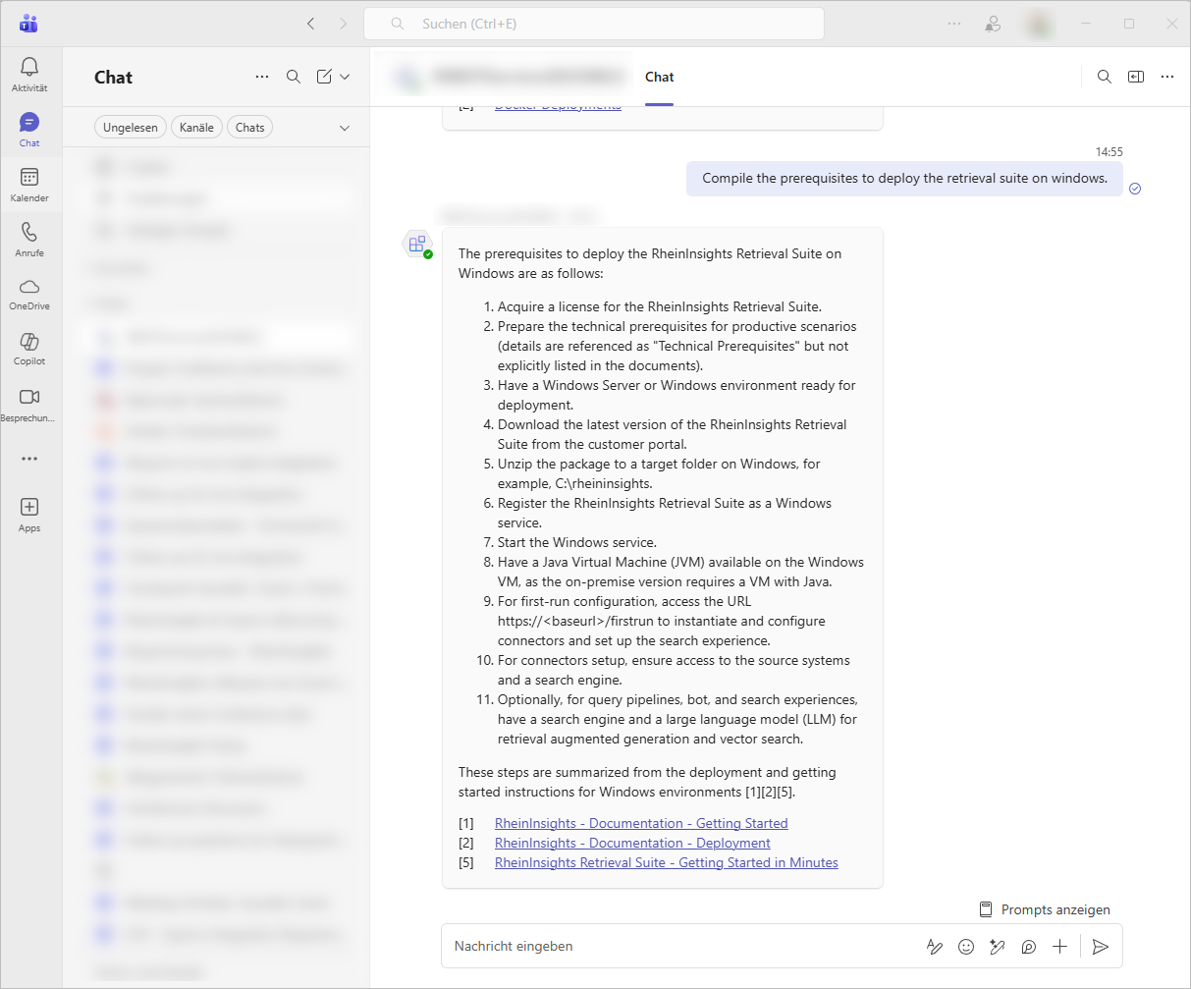1191x989 pixels.
Task: Open the Kalender from sidebar
Action: pos(29,184)
